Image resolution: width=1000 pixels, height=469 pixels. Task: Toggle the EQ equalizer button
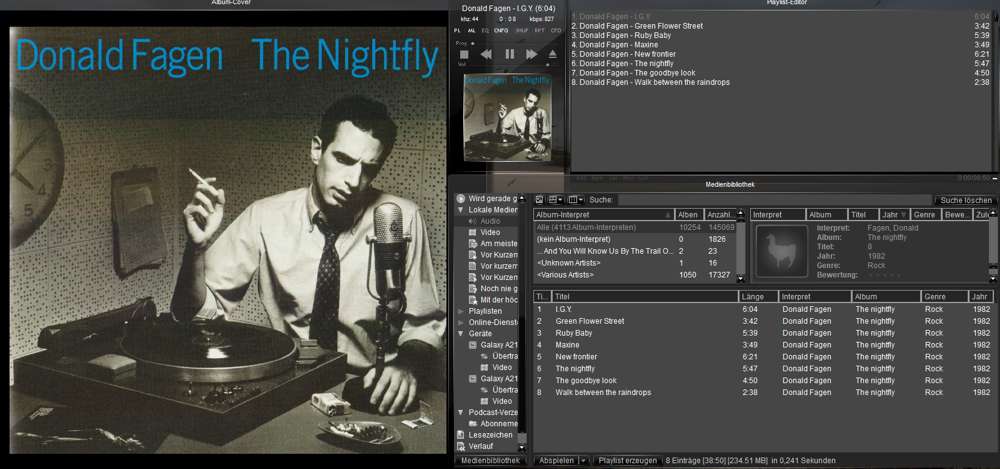486,31
